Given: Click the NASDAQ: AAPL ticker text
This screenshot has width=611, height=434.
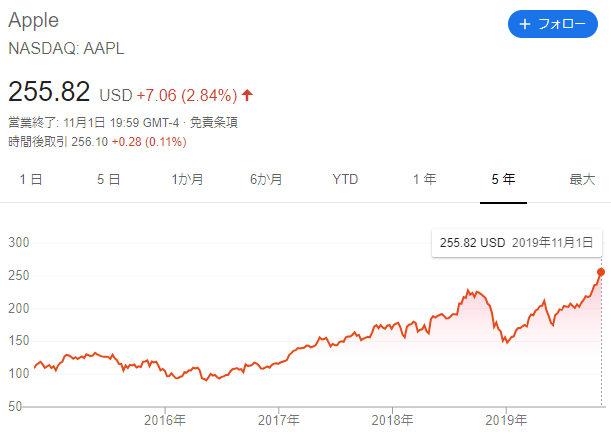Looking at the screenshot, I should 66,48.
